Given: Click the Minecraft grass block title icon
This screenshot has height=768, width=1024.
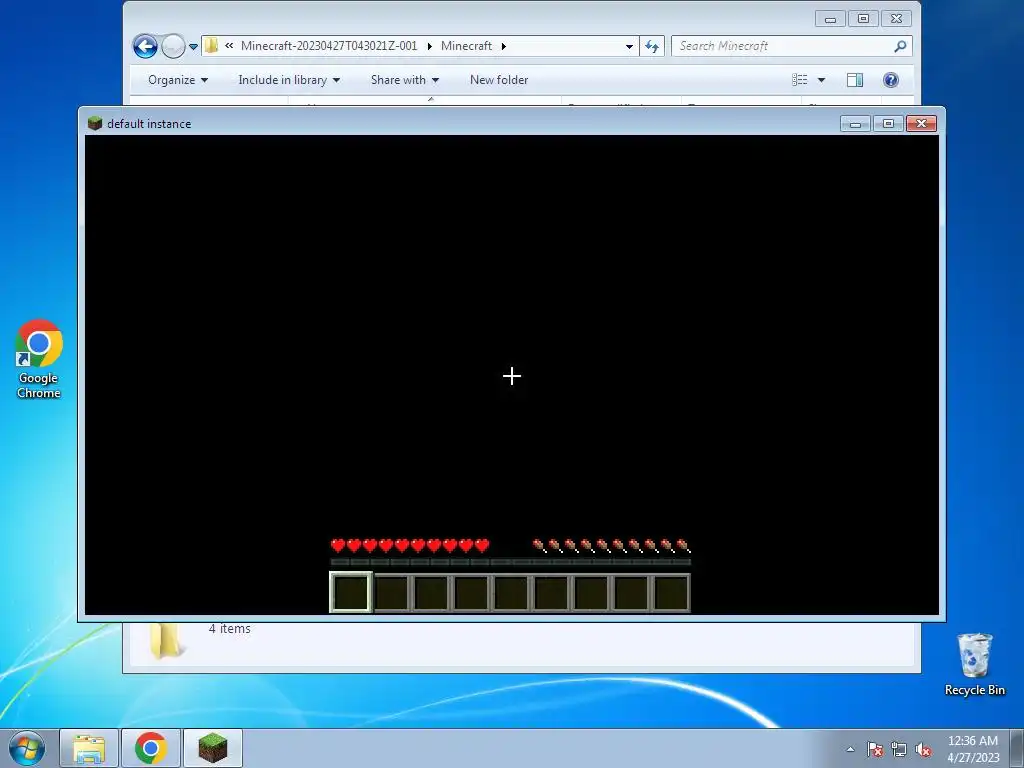Looking at the screenshot, I should tap(95, 123).
